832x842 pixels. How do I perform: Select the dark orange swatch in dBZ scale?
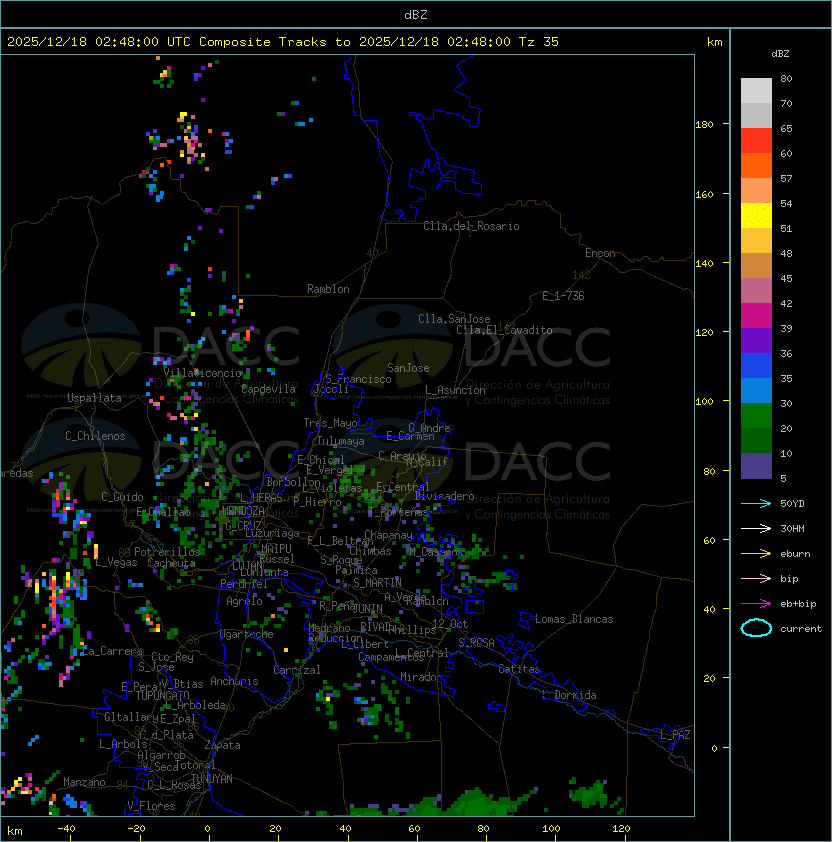[x=756, y=166]
